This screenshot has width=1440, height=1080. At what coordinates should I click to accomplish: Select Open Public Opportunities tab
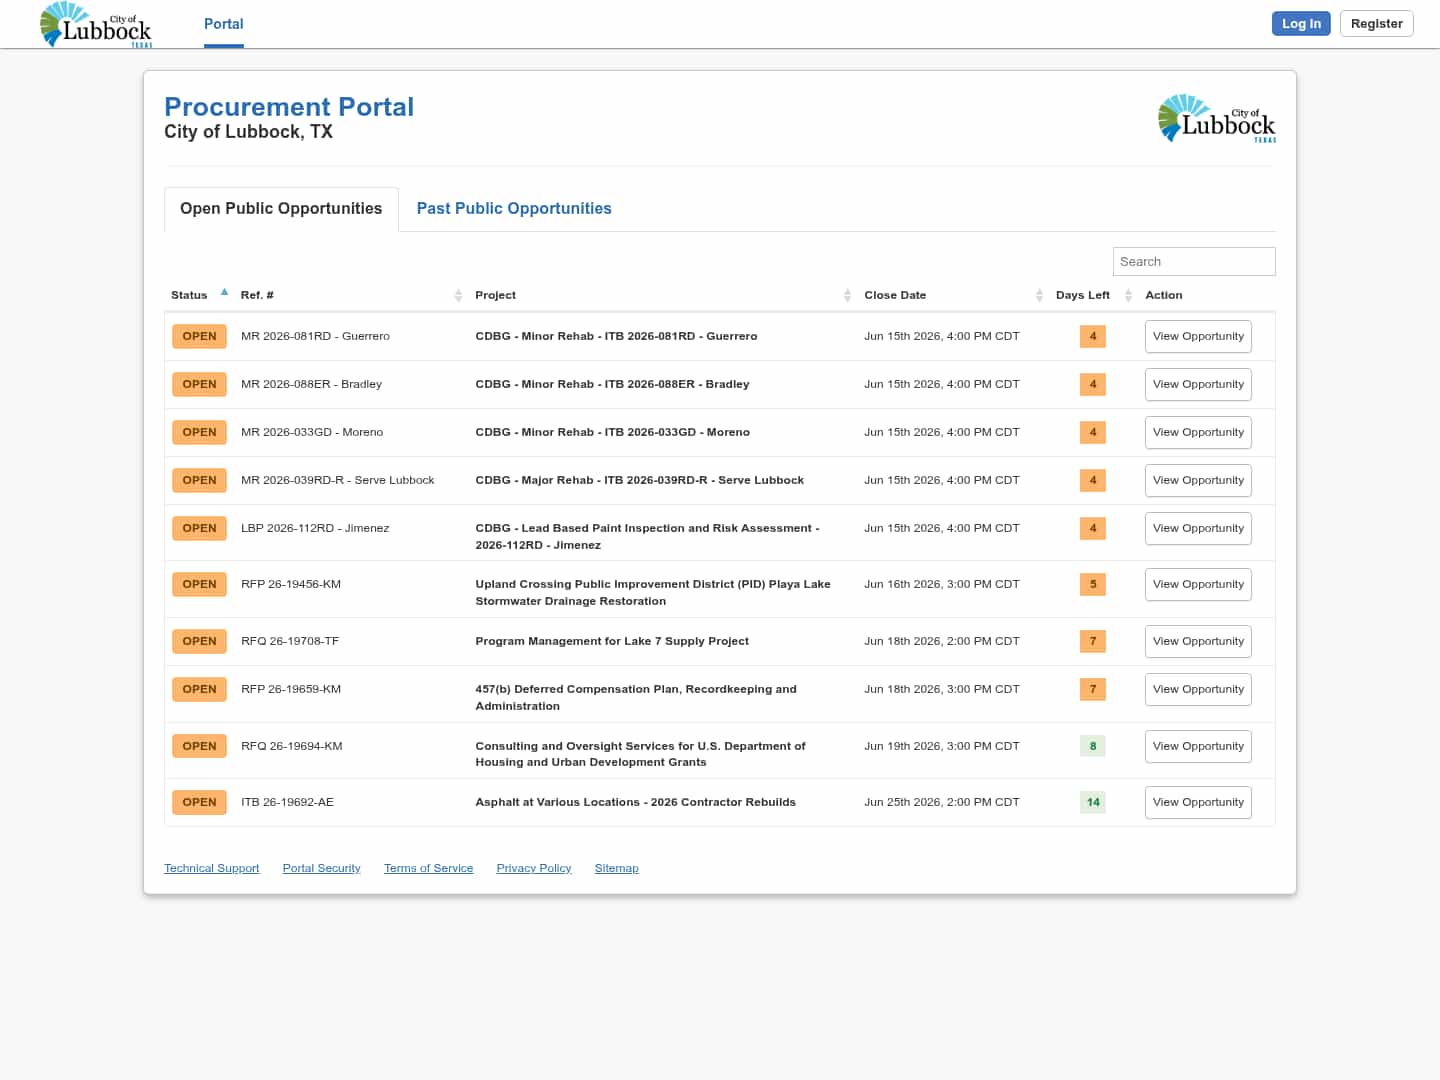[x=281, y=209]
